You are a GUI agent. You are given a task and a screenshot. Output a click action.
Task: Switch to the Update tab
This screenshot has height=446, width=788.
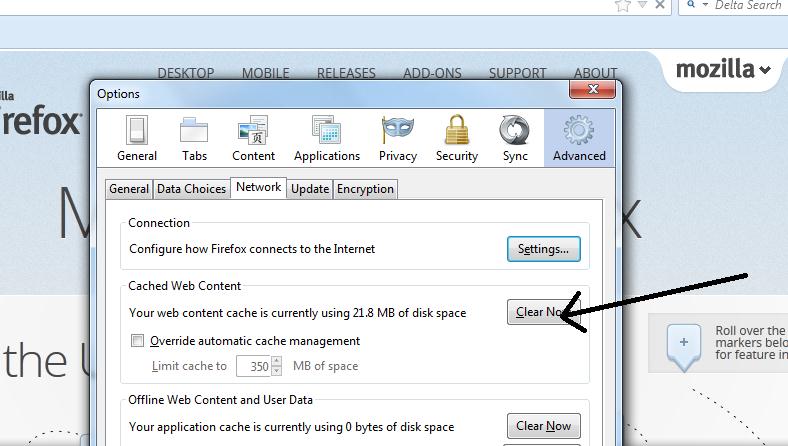tap(310, 189)
